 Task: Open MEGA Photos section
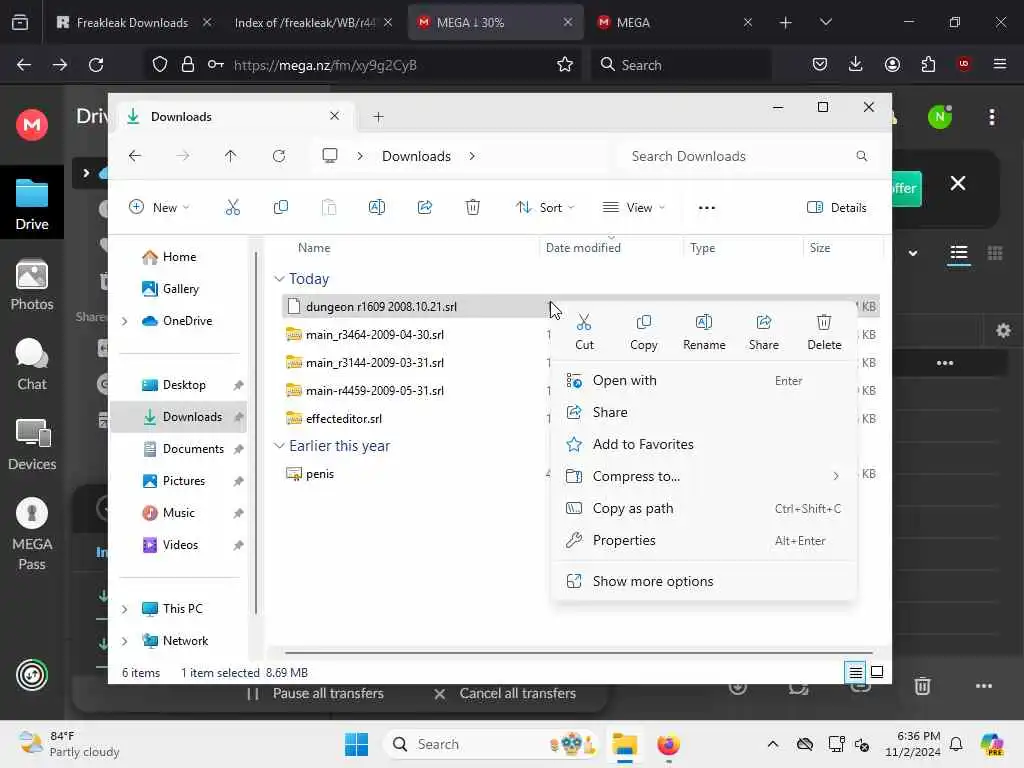[32, 285]
